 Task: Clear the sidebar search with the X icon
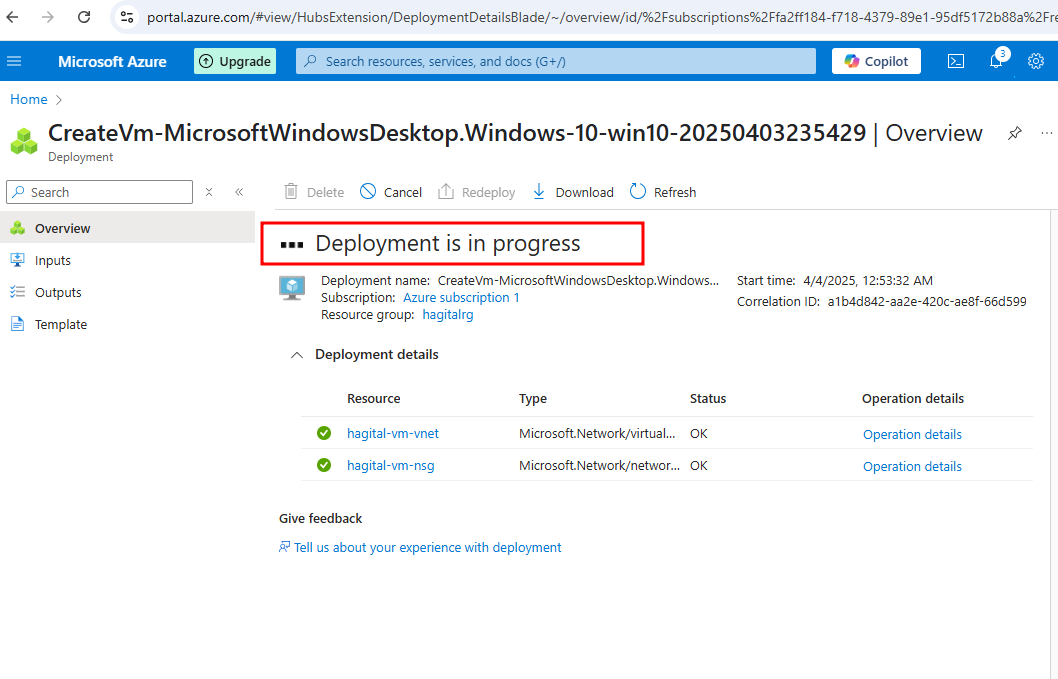point(209,192)
